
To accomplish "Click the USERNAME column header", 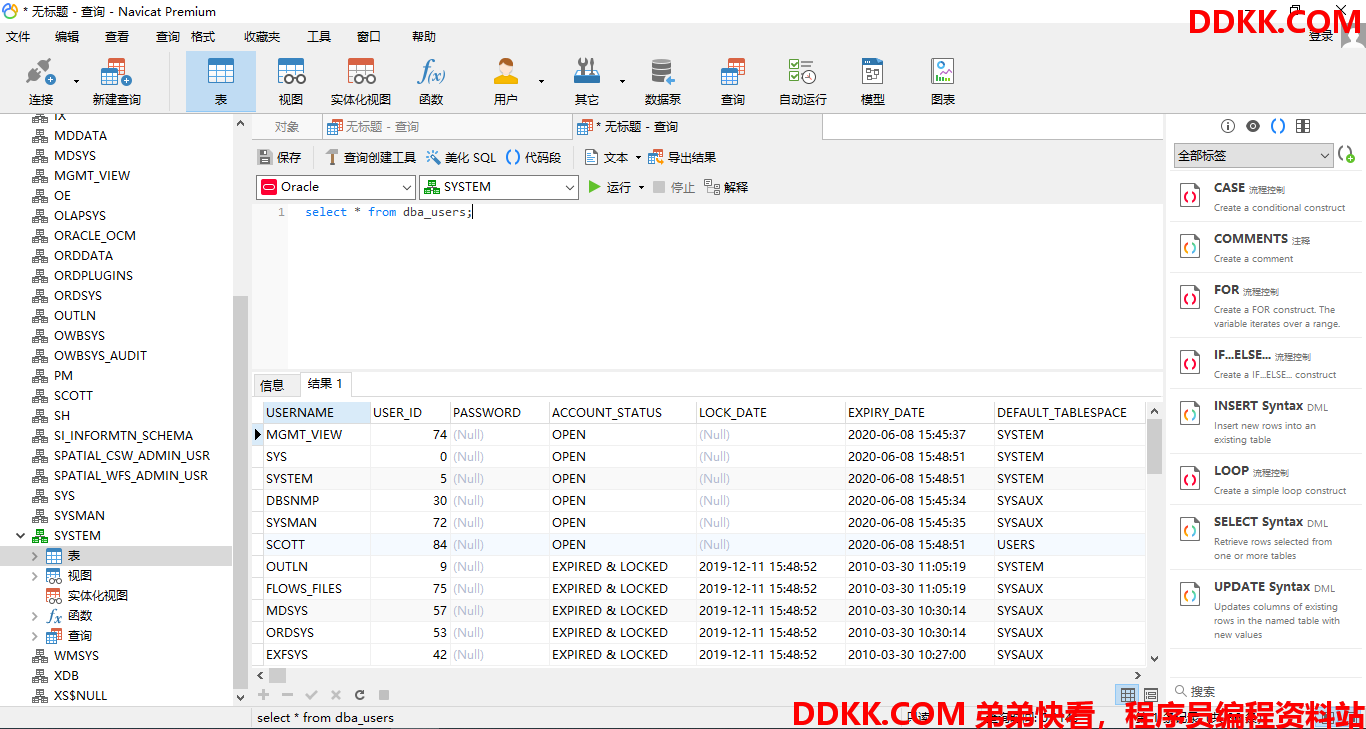I will point(316,412).
